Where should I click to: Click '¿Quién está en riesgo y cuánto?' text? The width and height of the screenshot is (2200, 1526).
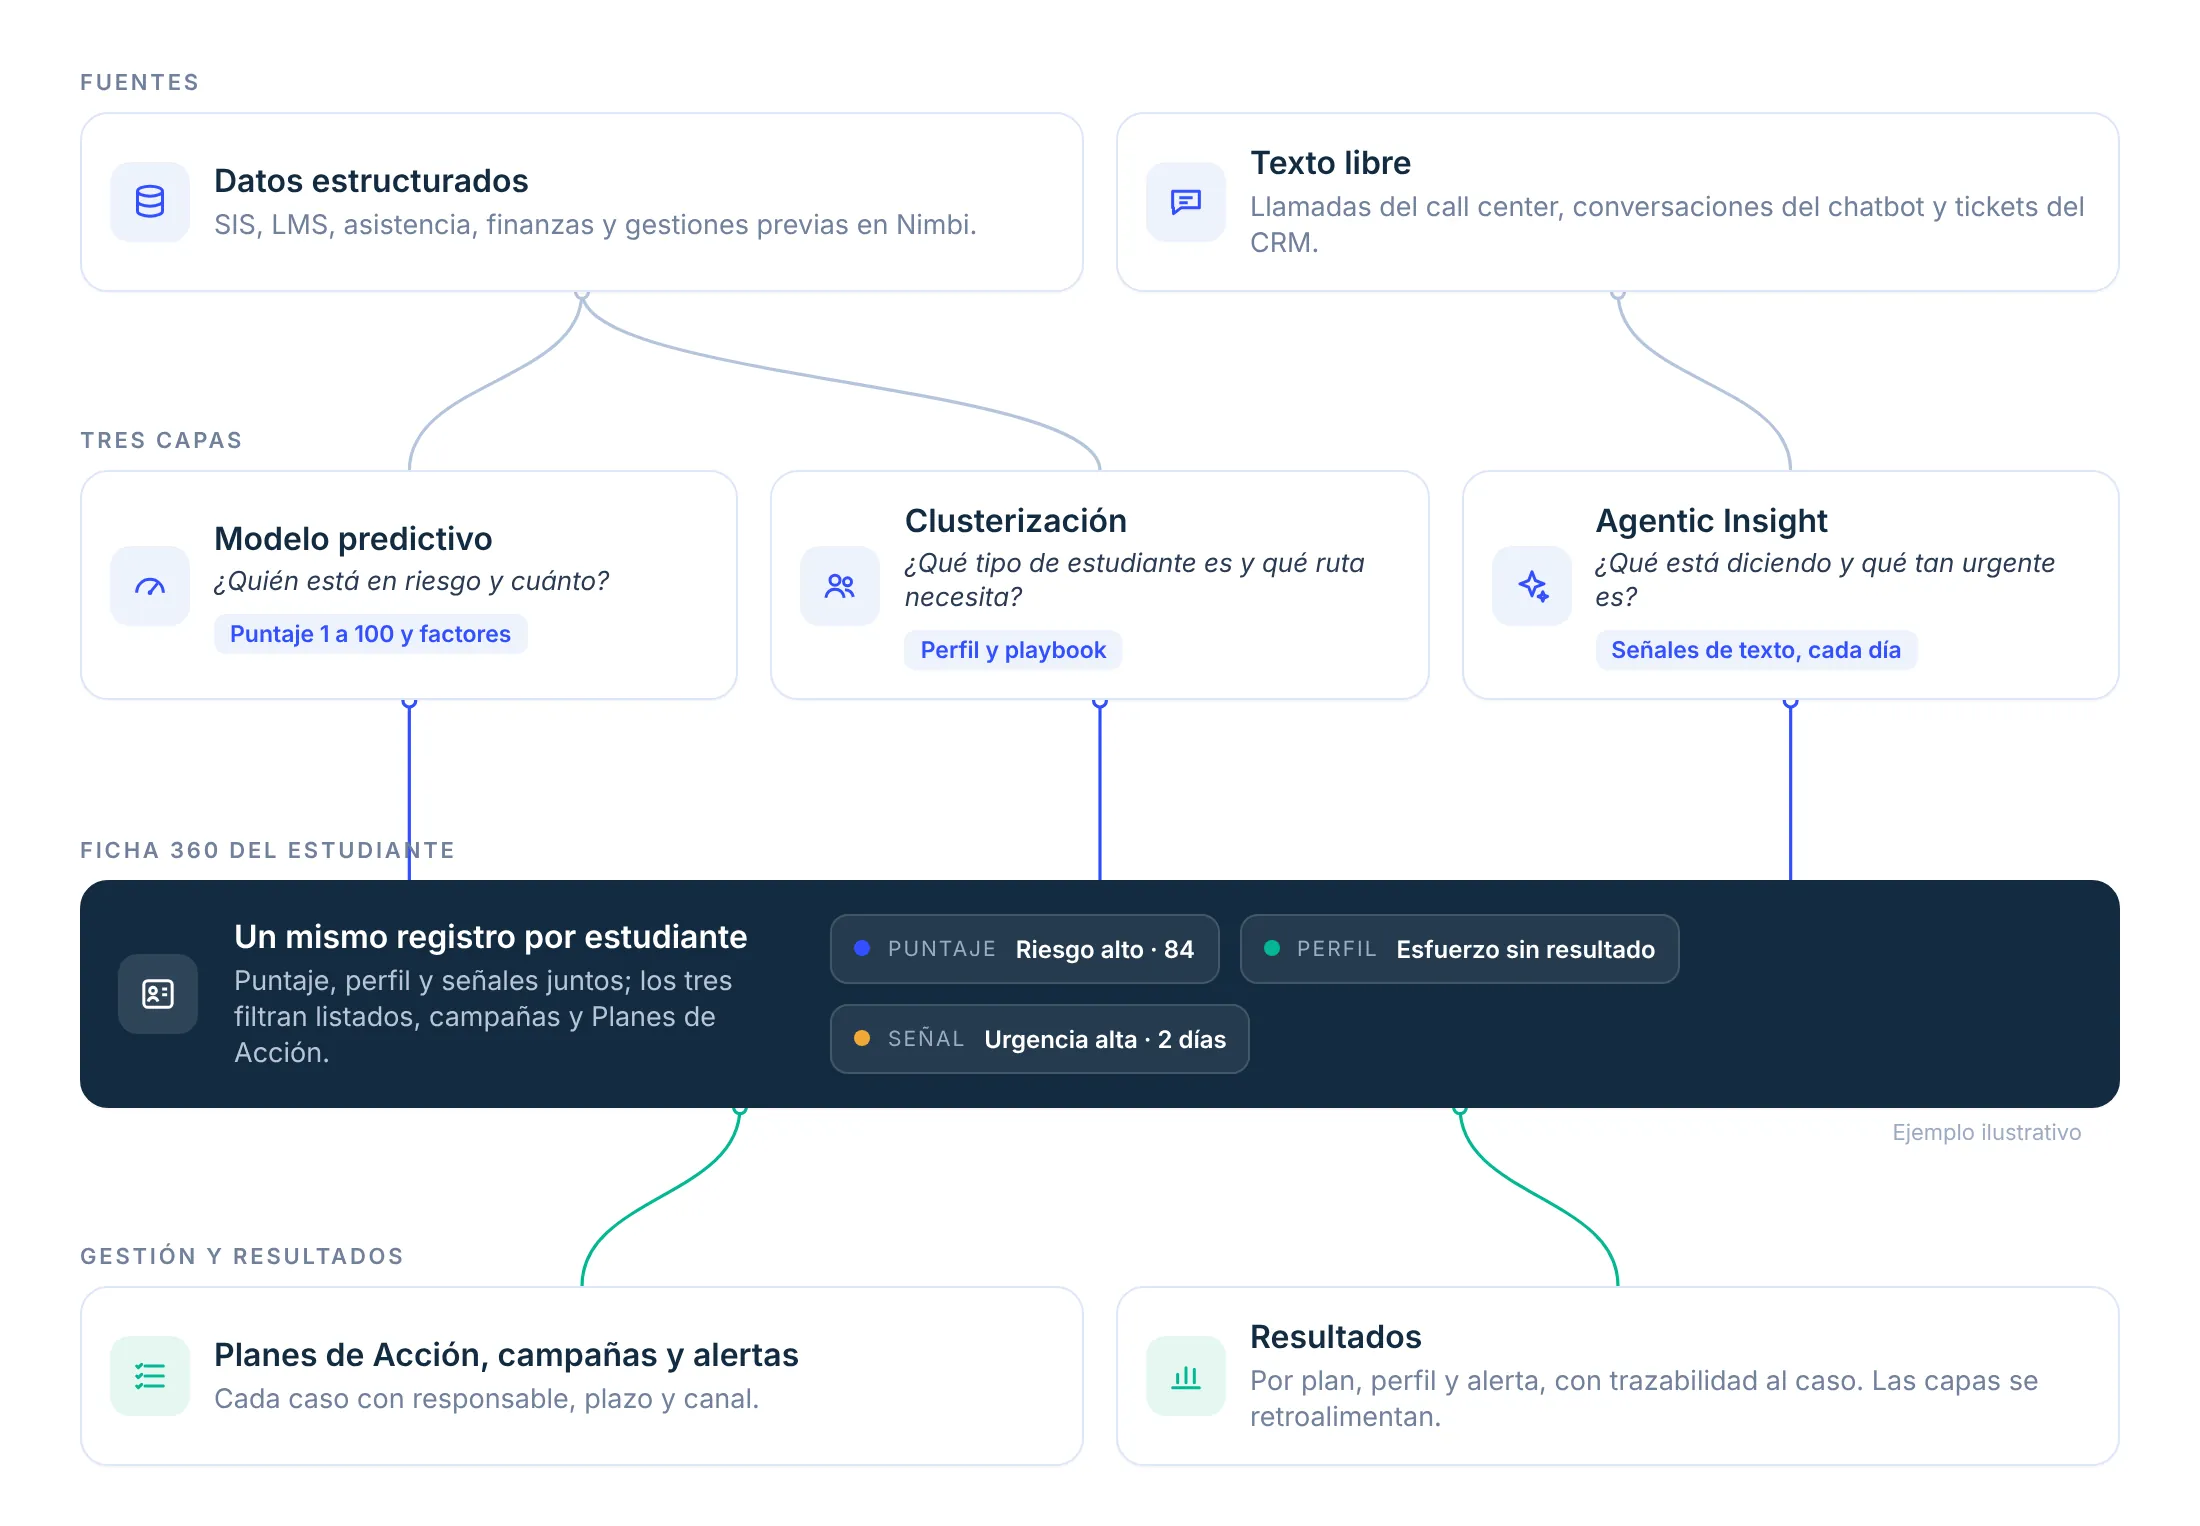pos(411,581)
